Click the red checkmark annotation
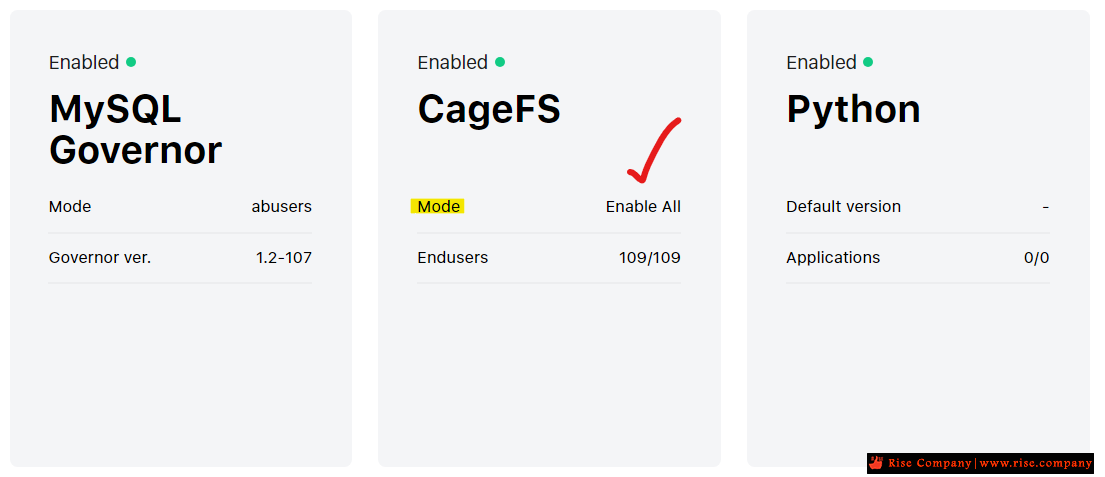Image resolution: width=1105 pixels, height=477 pixels. tap(654, 149)
